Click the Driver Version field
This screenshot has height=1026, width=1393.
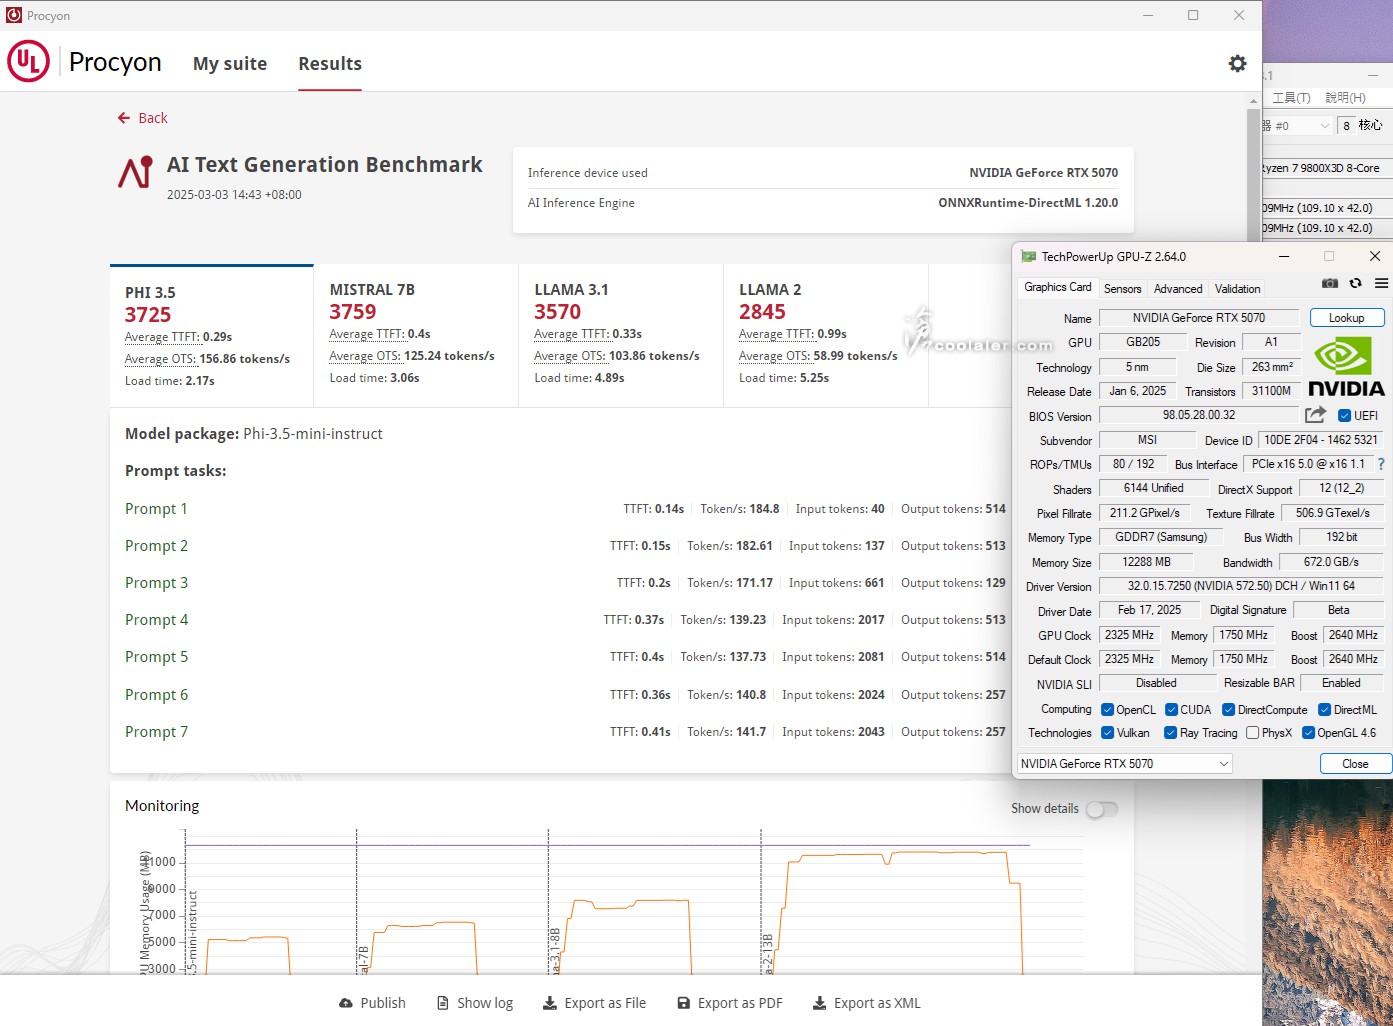coord(1241,586)
